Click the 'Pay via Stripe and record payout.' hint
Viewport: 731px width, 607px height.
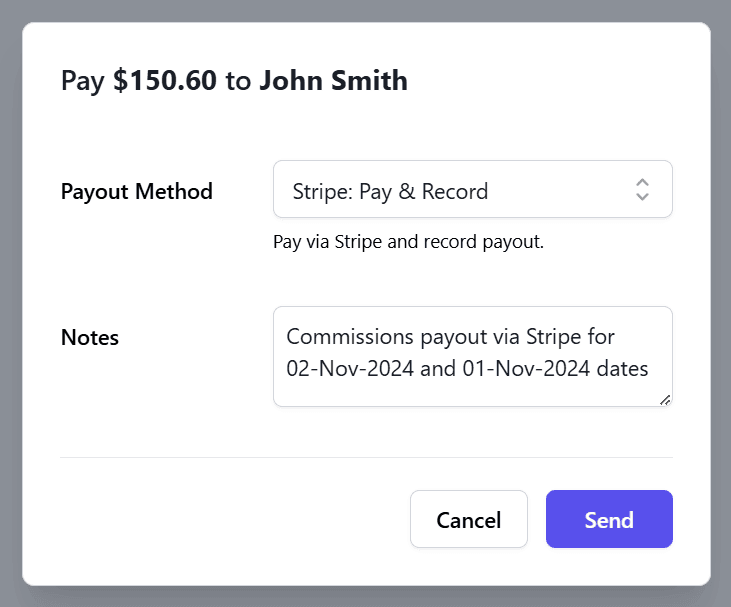click(408, 242)
